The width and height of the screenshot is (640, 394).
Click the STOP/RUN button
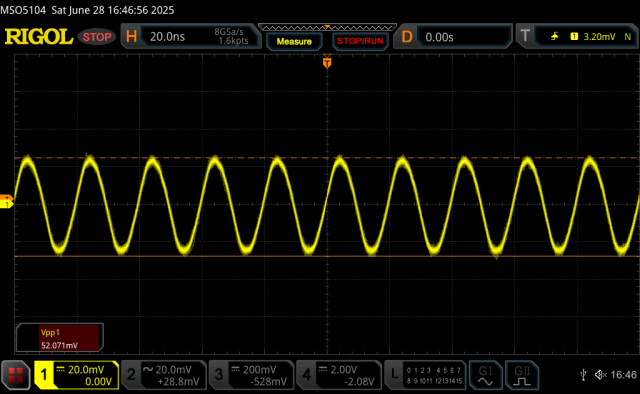click(x=360, y=41)
